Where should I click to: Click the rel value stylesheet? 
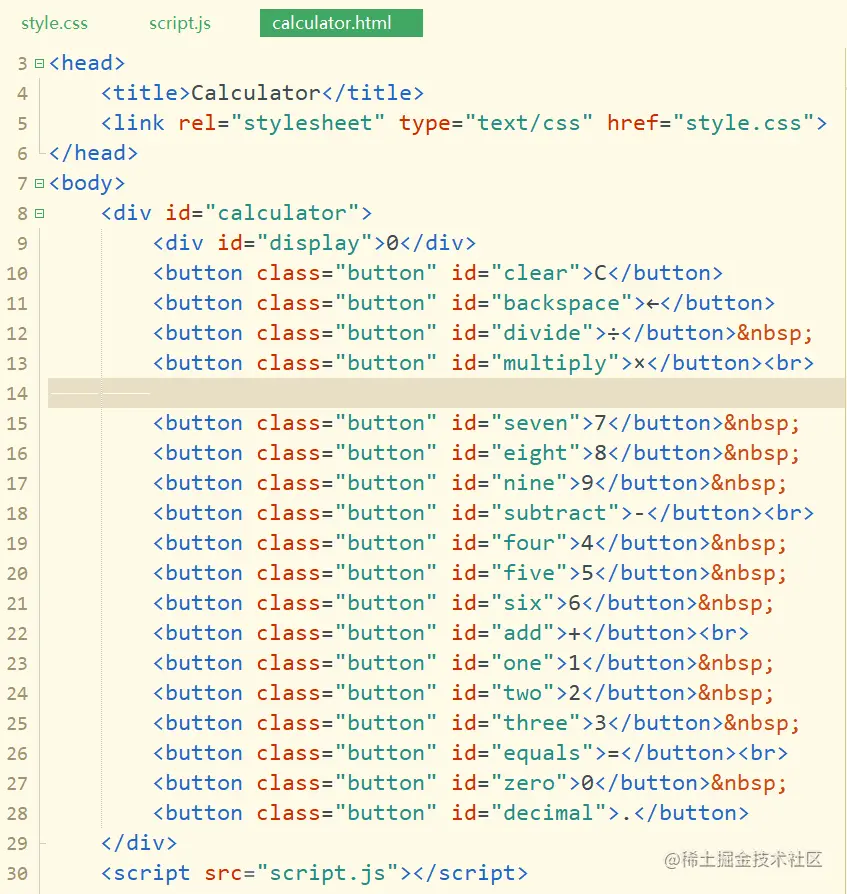click(x=308, y=123)
